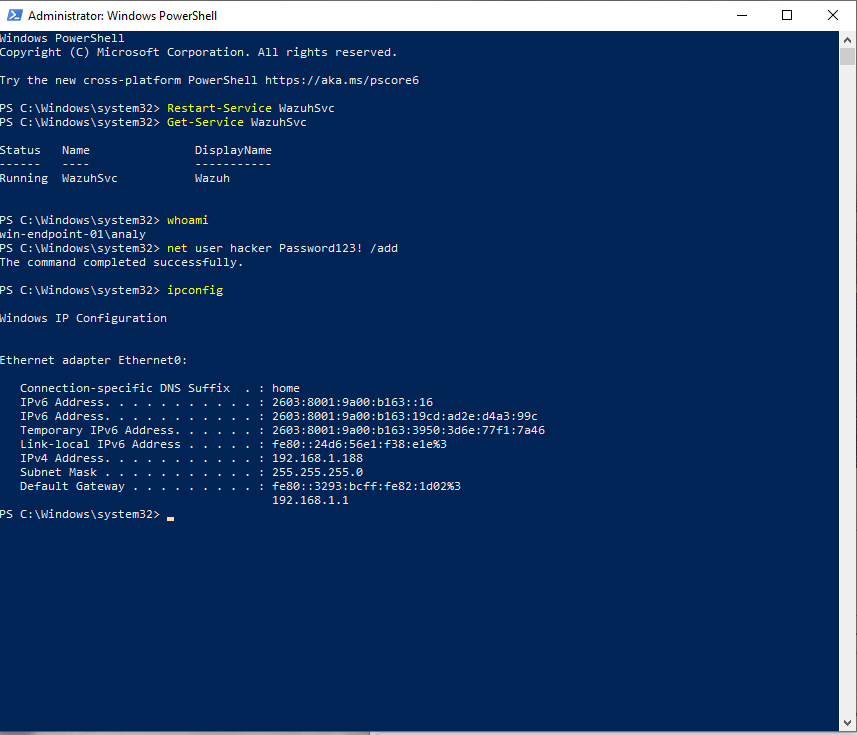Click link-local address fe80::24d6:56e1:f38:e1e%3
The height and width of the screenshot is (735, 857).
pyautogui.click(x=360, y=444)
